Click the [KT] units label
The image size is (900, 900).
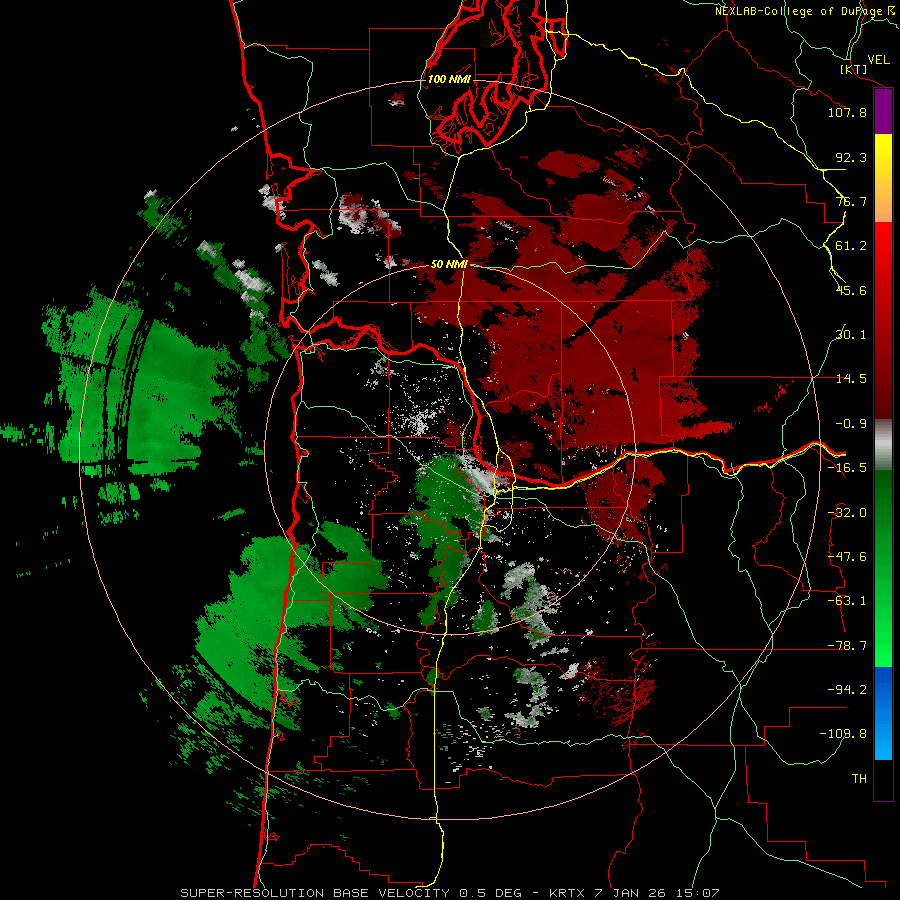[854, 69]
